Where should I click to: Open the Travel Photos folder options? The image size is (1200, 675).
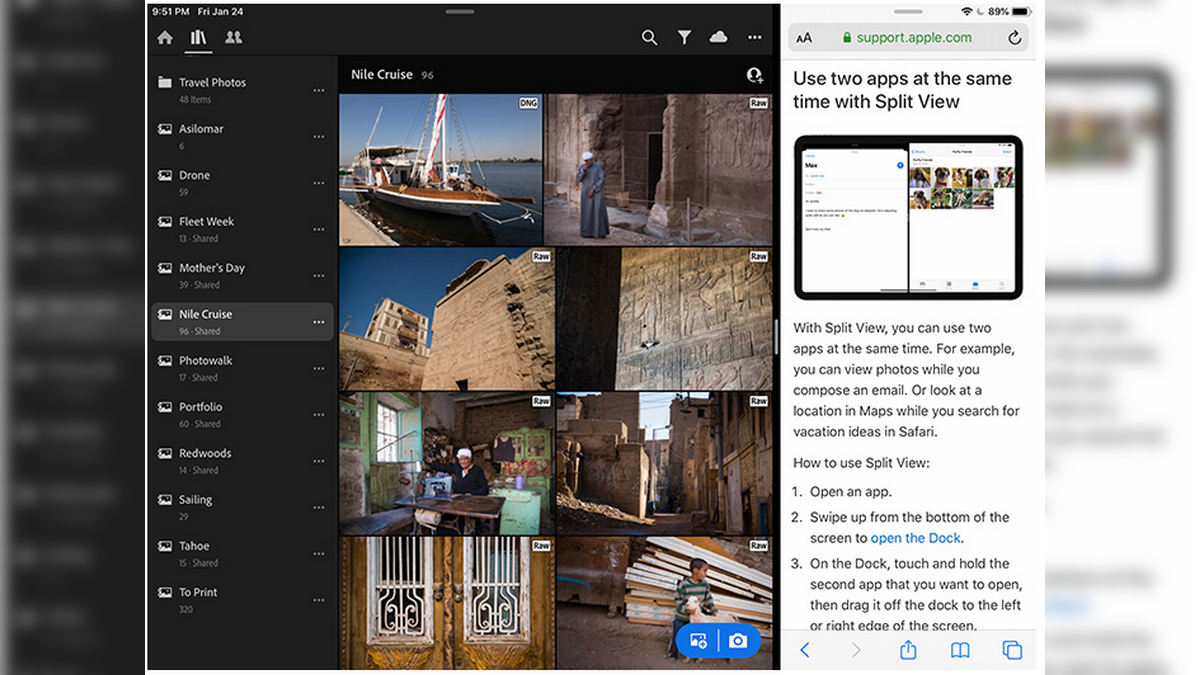point(318,90)
